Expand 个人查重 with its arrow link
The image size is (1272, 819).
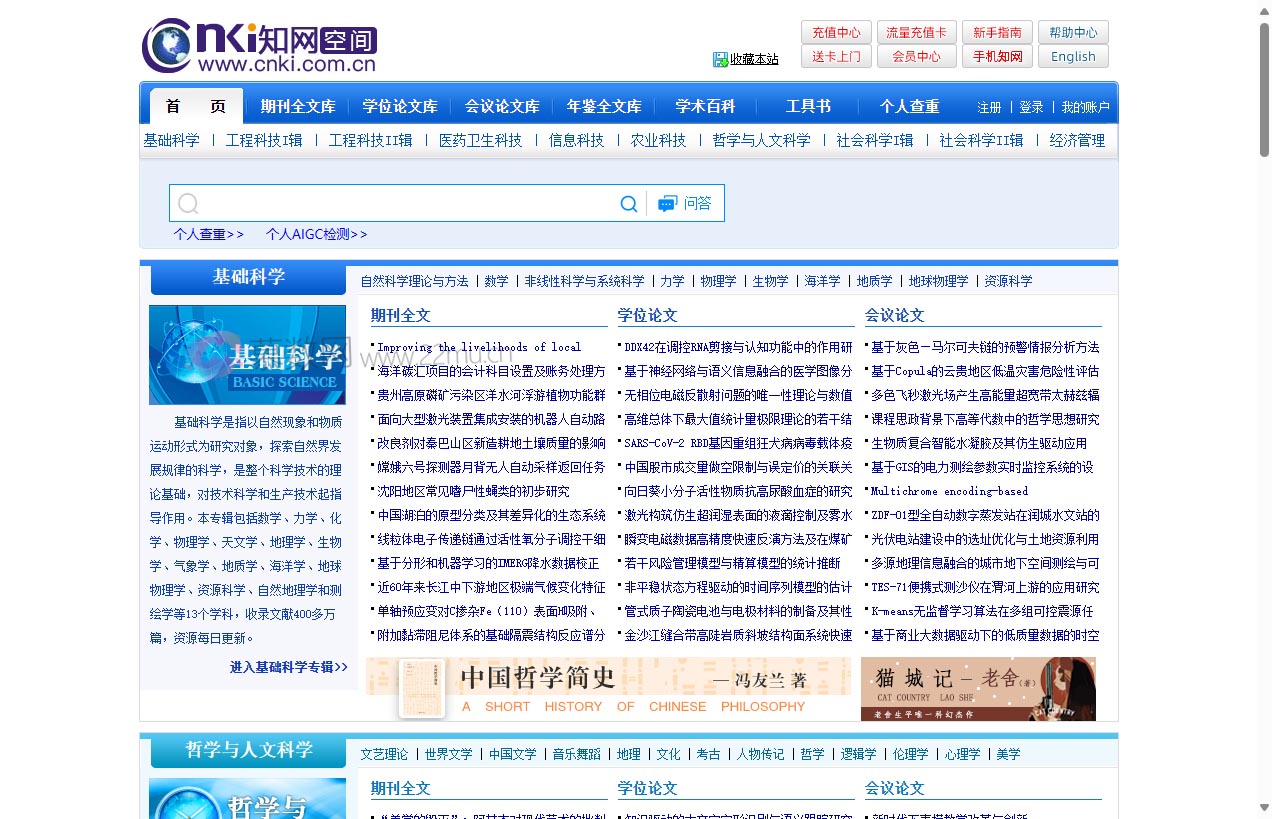pyautogui.click(x=208, y=234)
